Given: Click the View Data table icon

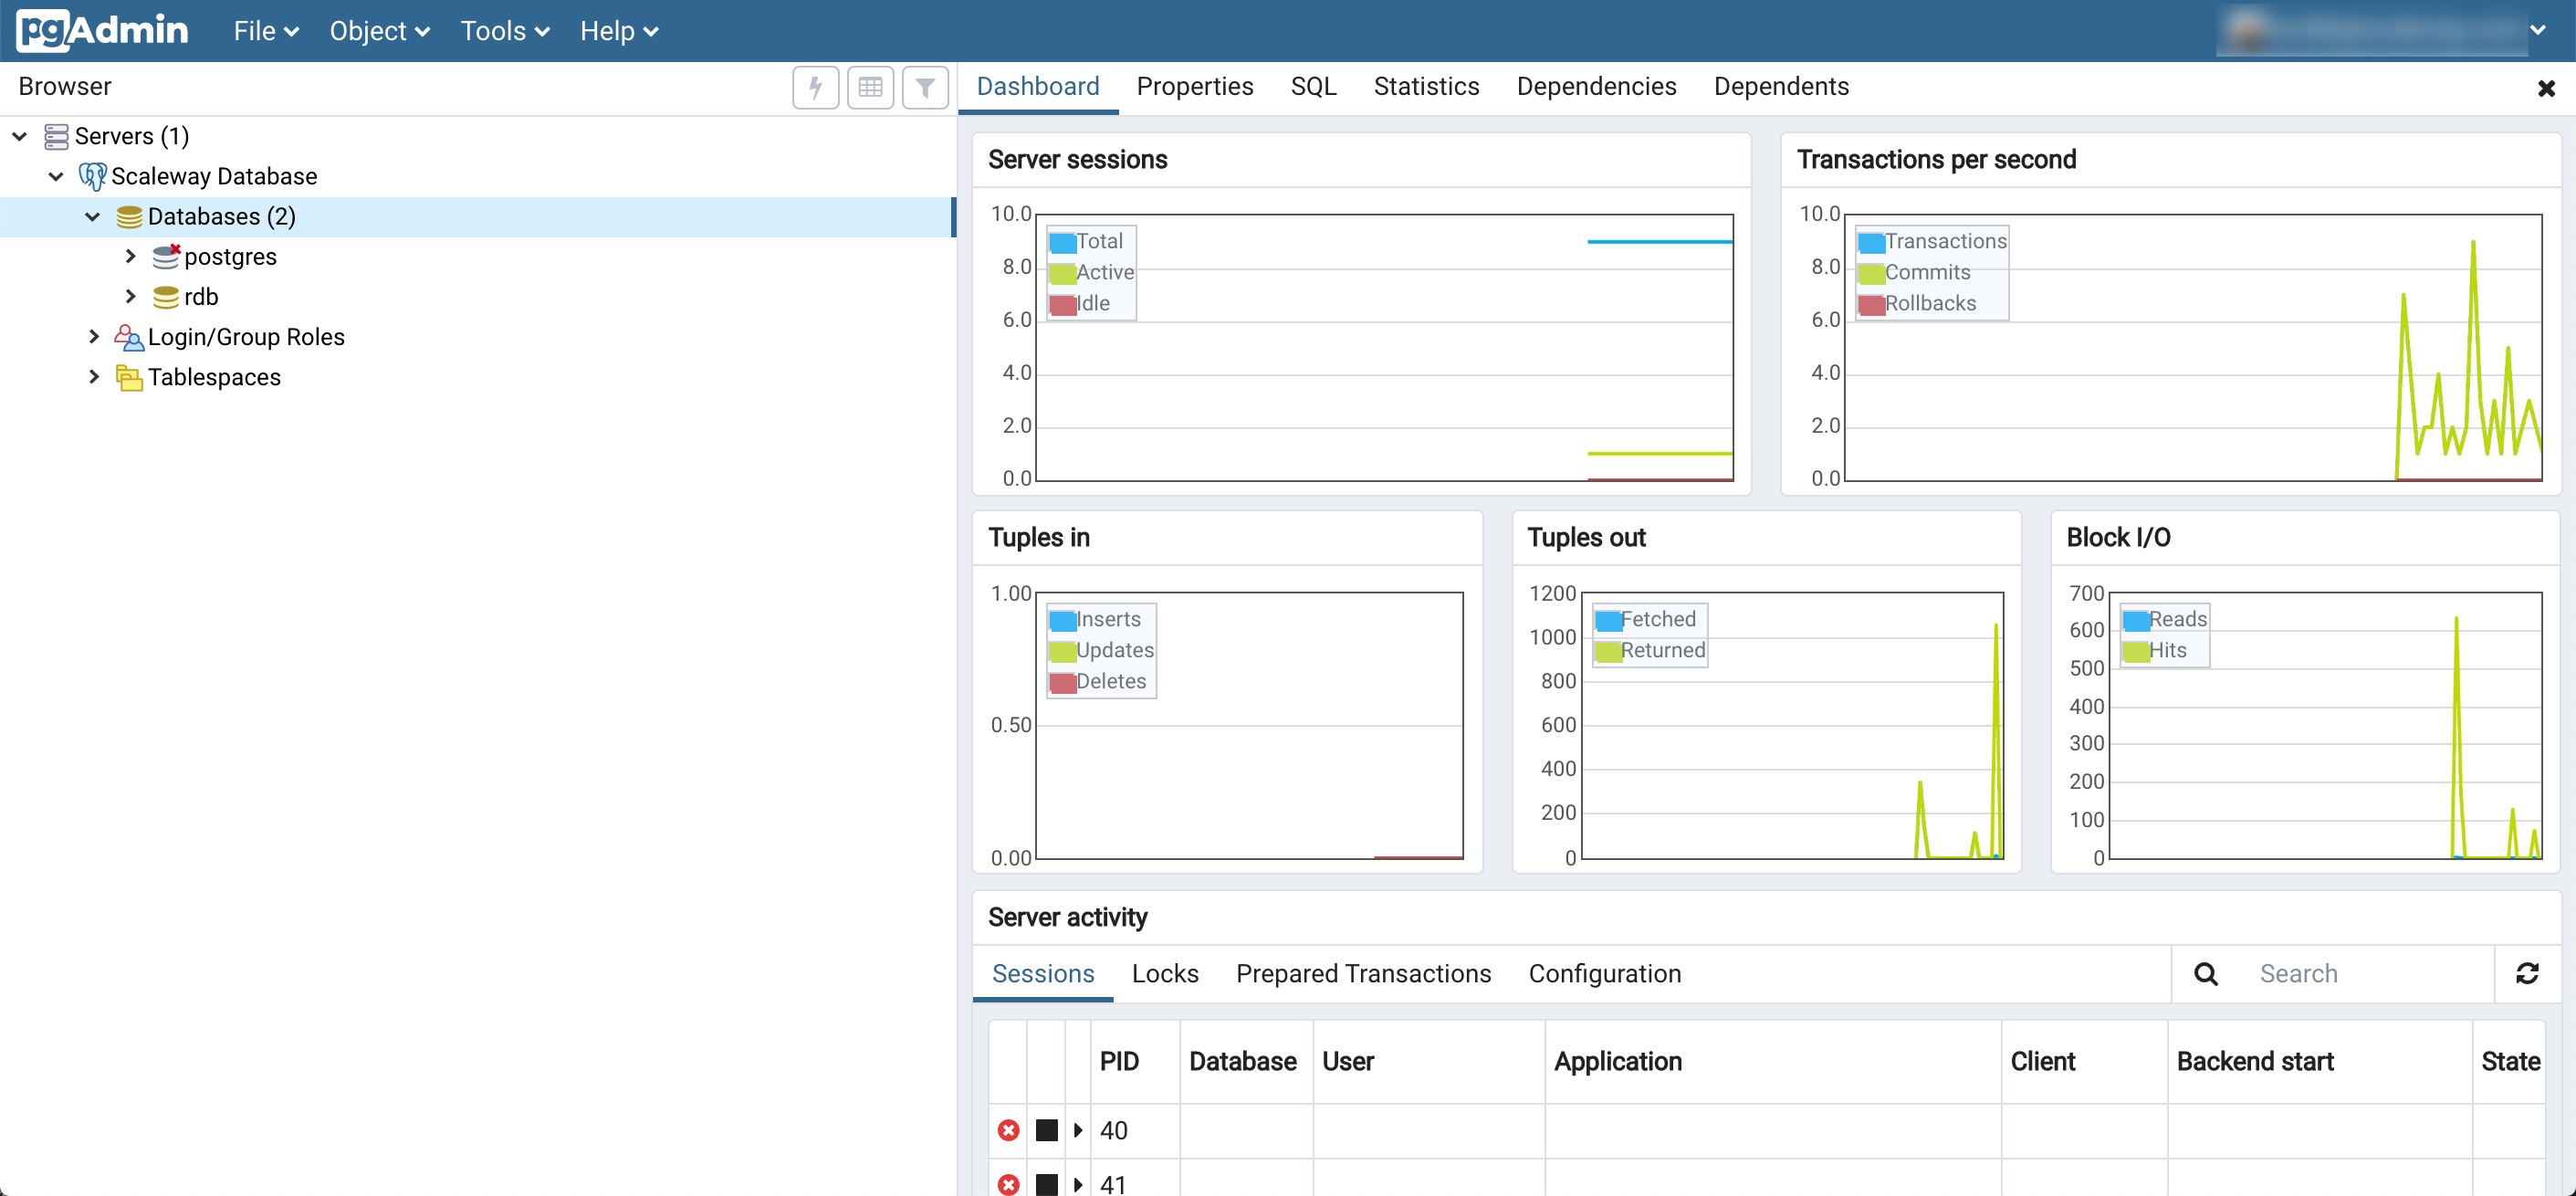Looking at the screenshot, I should 870,88.
